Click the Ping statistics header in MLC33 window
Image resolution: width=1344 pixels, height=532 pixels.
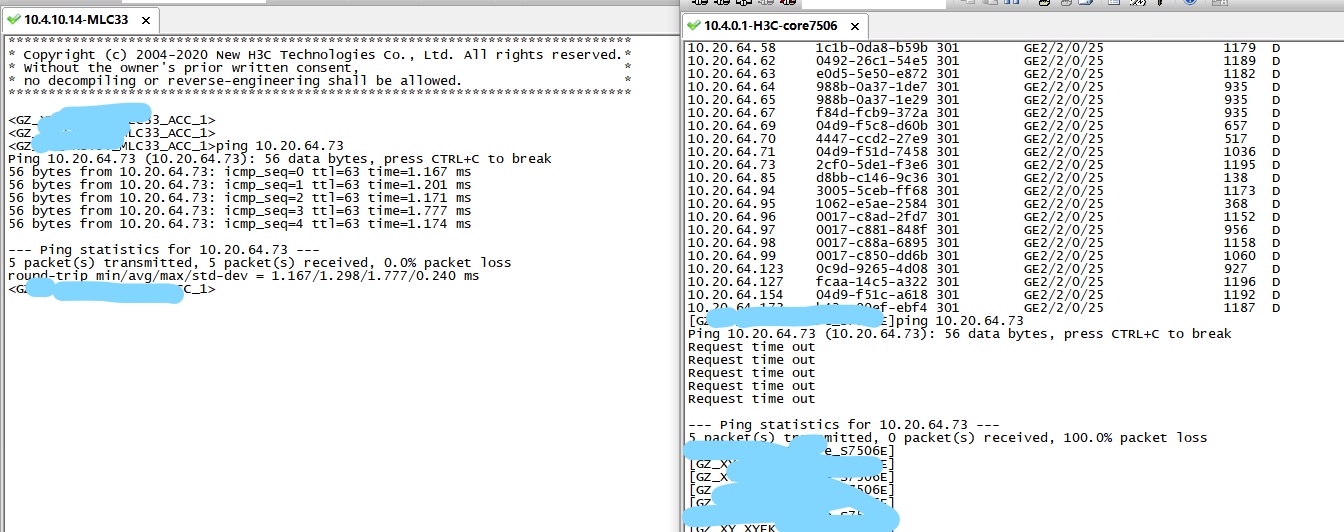(164, 250)
